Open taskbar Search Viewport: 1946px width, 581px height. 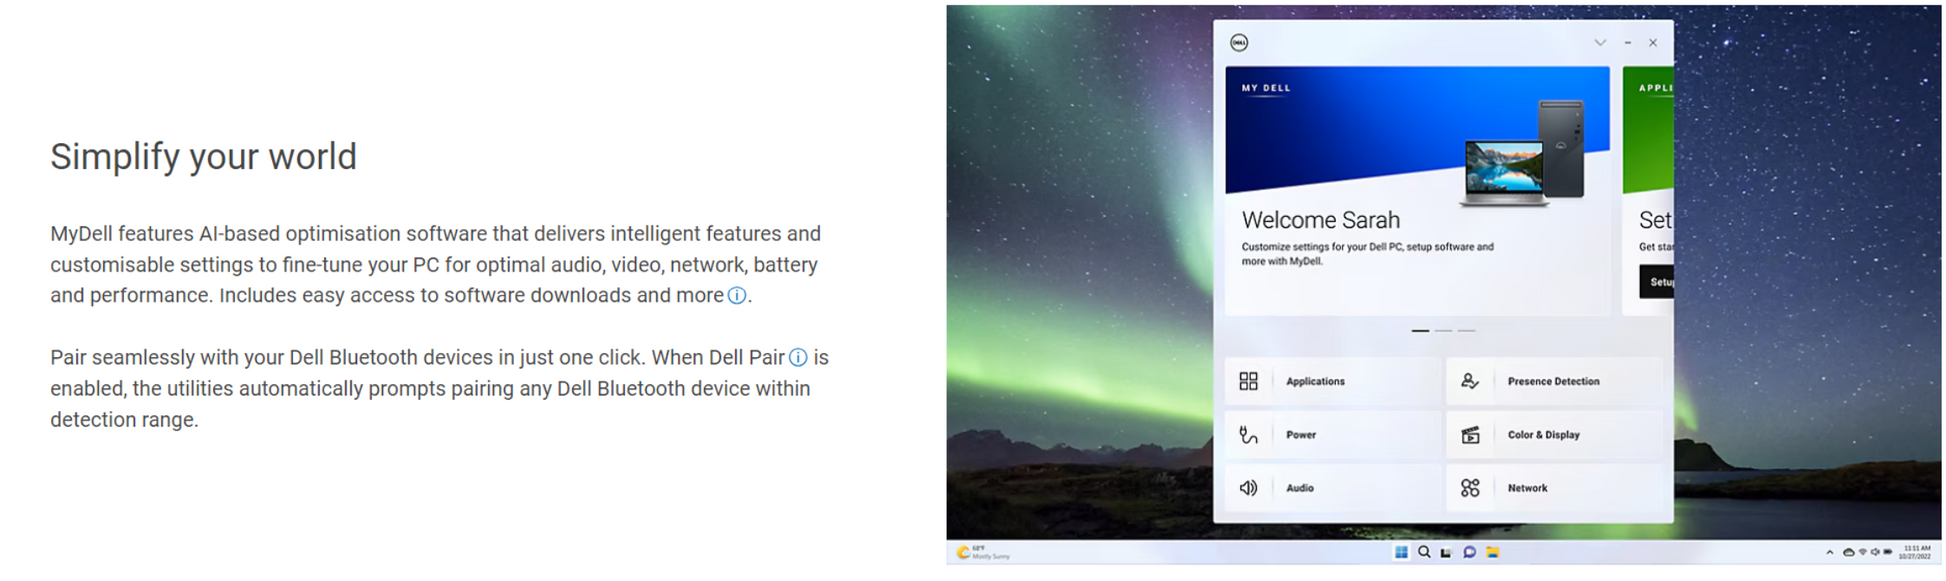(1424, 553)
